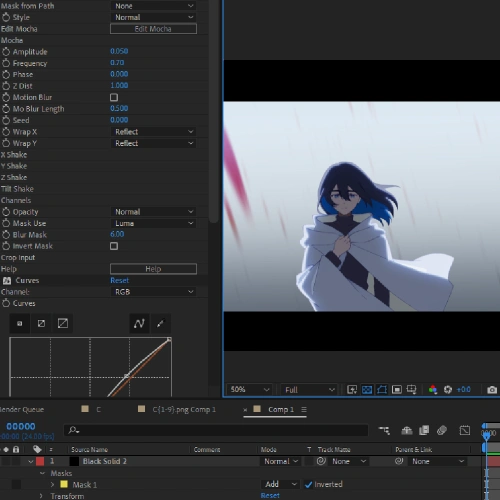Click the Style stopwatch icon
Viewport: 500px width, 500px height.
[6, 17]
